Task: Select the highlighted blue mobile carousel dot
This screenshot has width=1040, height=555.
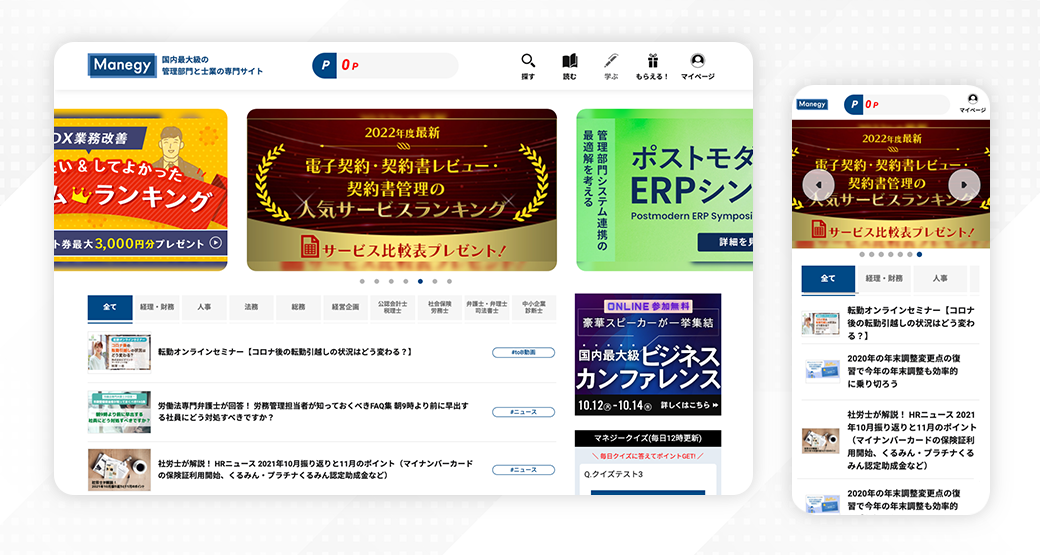Action: coord(919,255)
